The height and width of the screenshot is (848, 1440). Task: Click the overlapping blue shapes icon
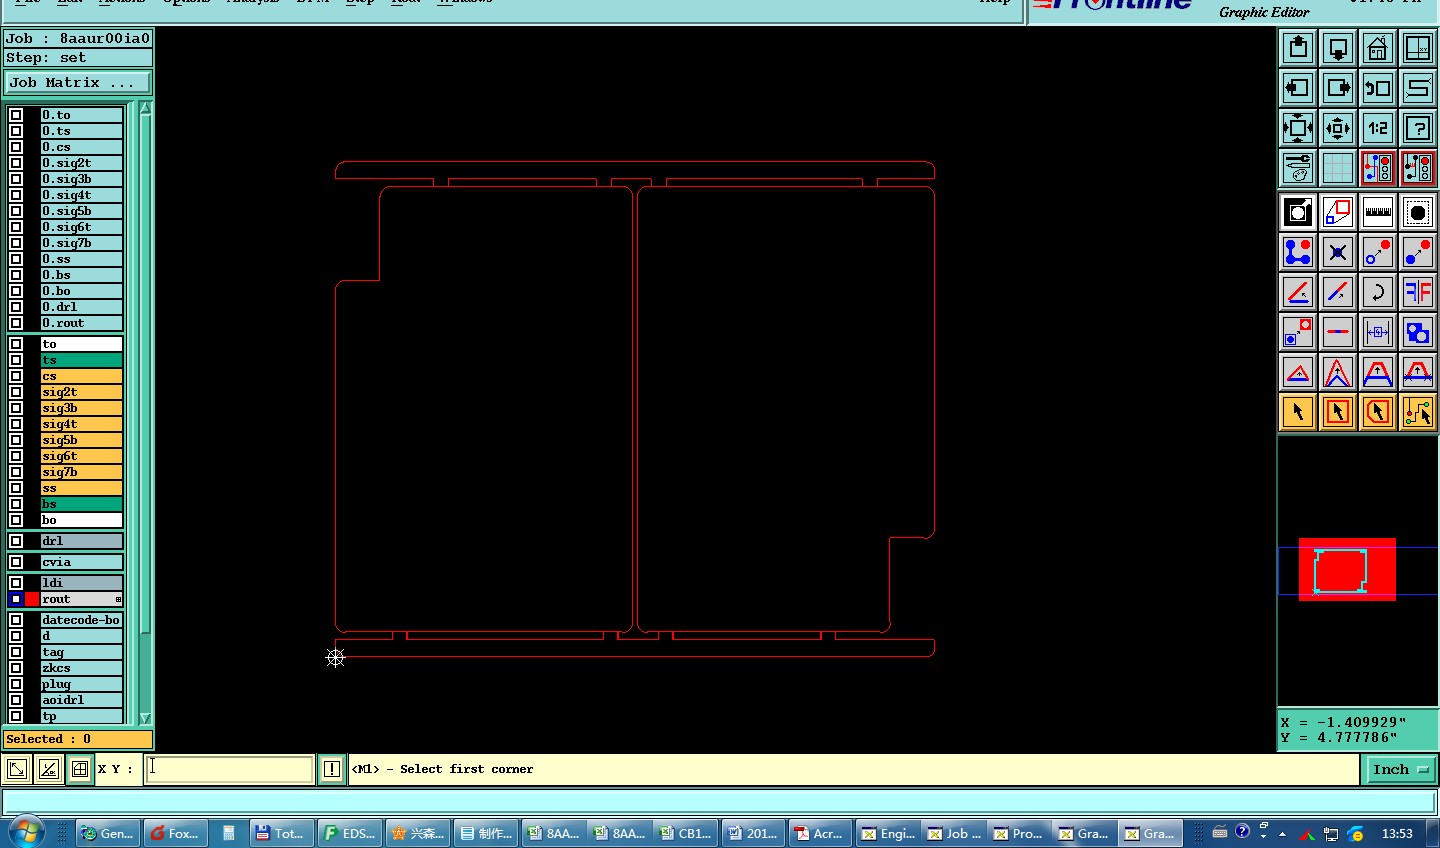[x=1418, y=332]
